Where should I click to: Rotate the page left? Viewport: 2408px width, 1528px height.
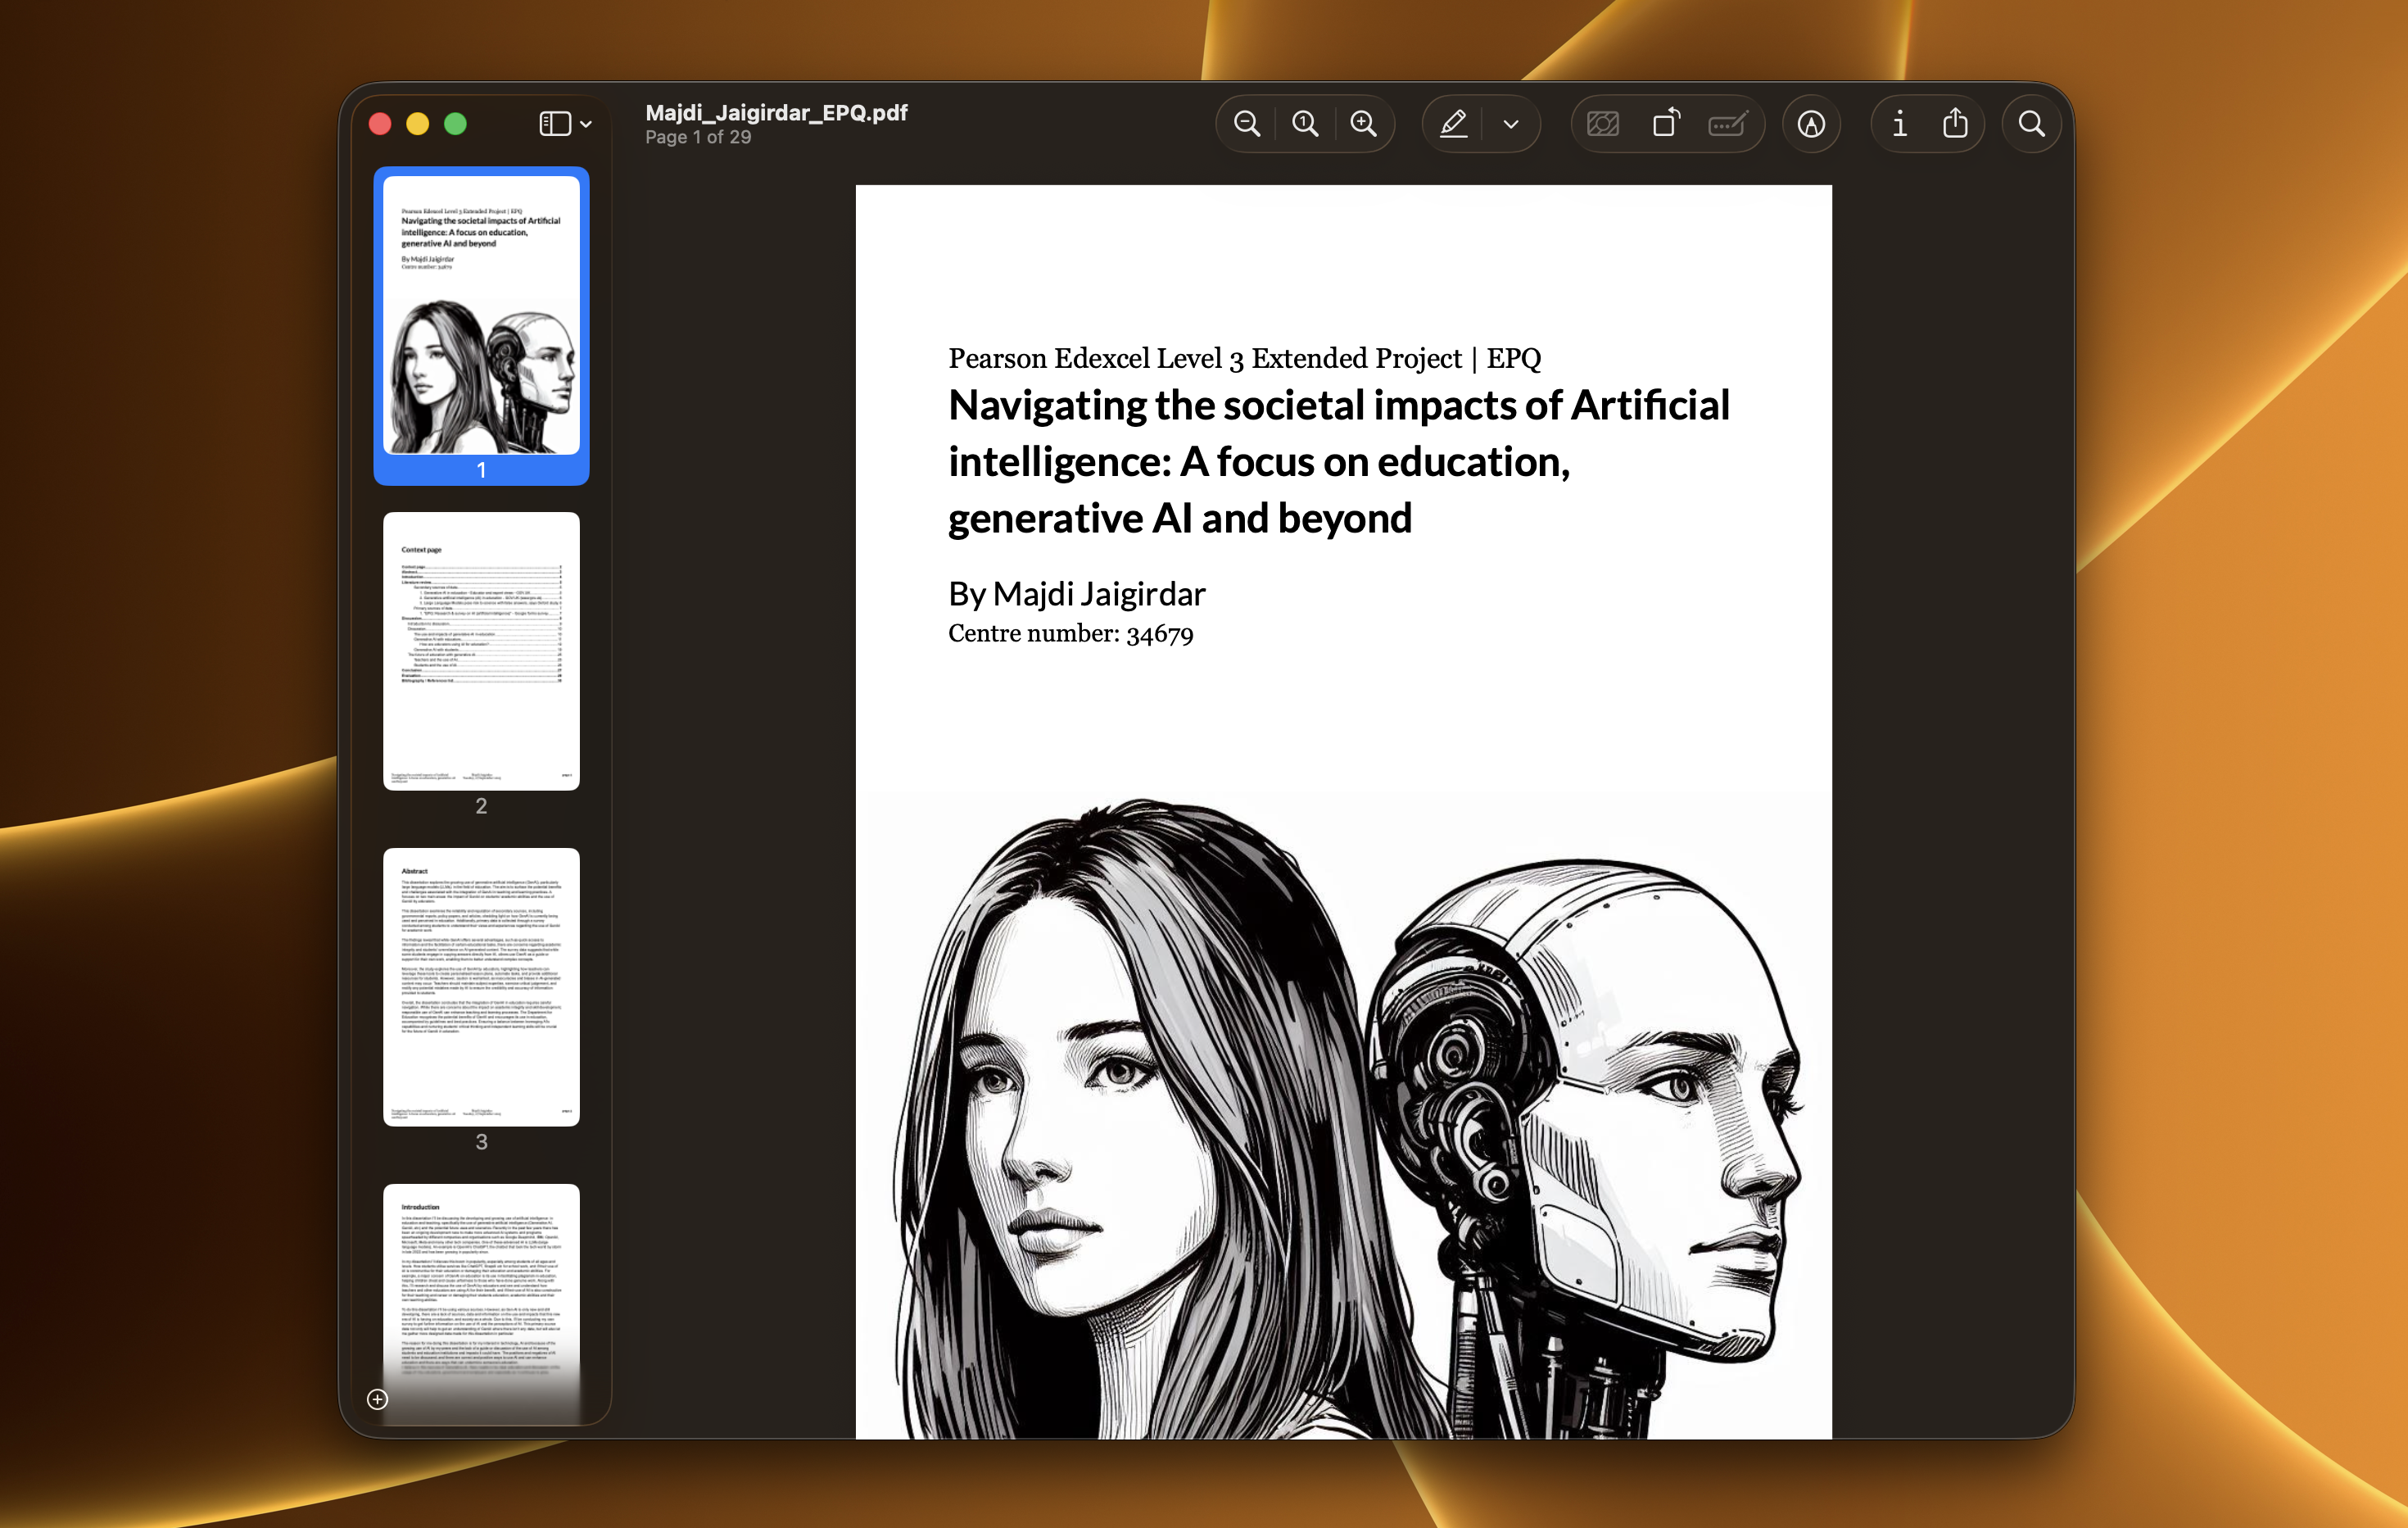pyautogui.click(x=1666, y=123)
